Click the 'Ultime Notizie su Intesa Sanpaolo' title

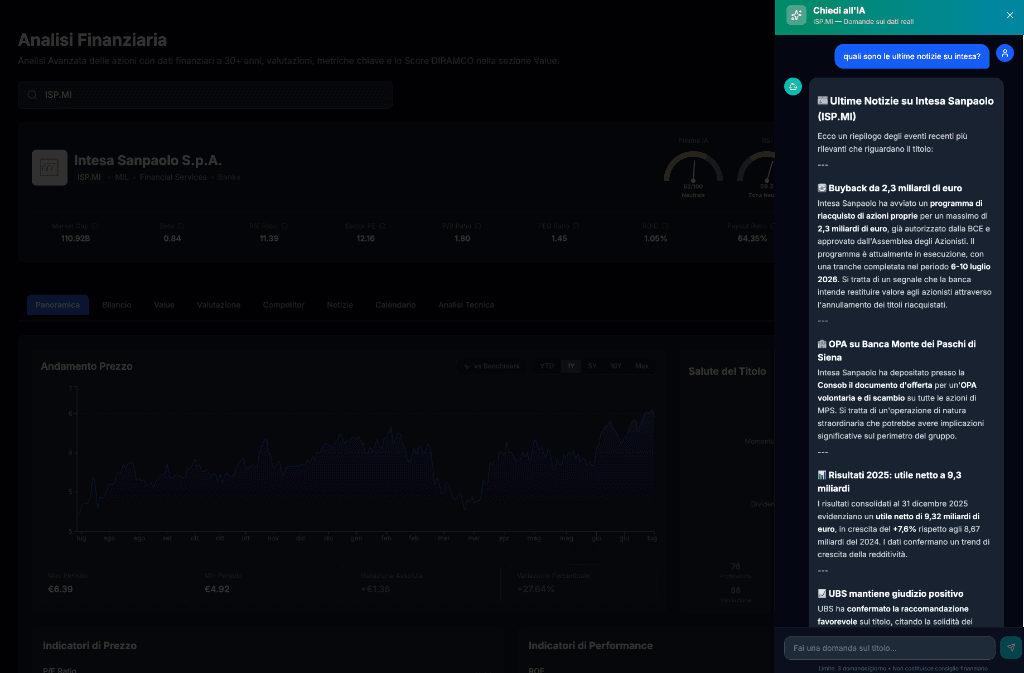pyautogui.click(x=906, y=108)
